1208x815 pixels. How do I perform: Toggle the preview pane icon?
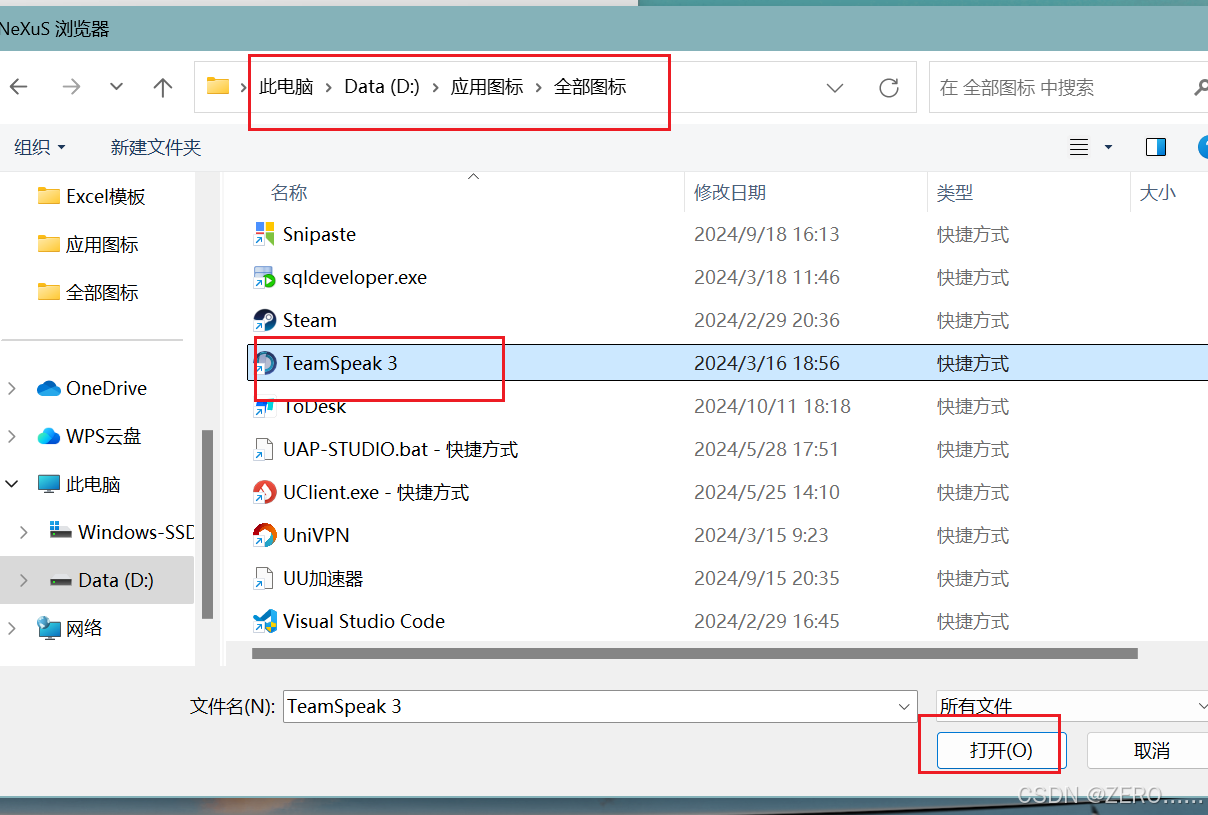pos(1156,147)
